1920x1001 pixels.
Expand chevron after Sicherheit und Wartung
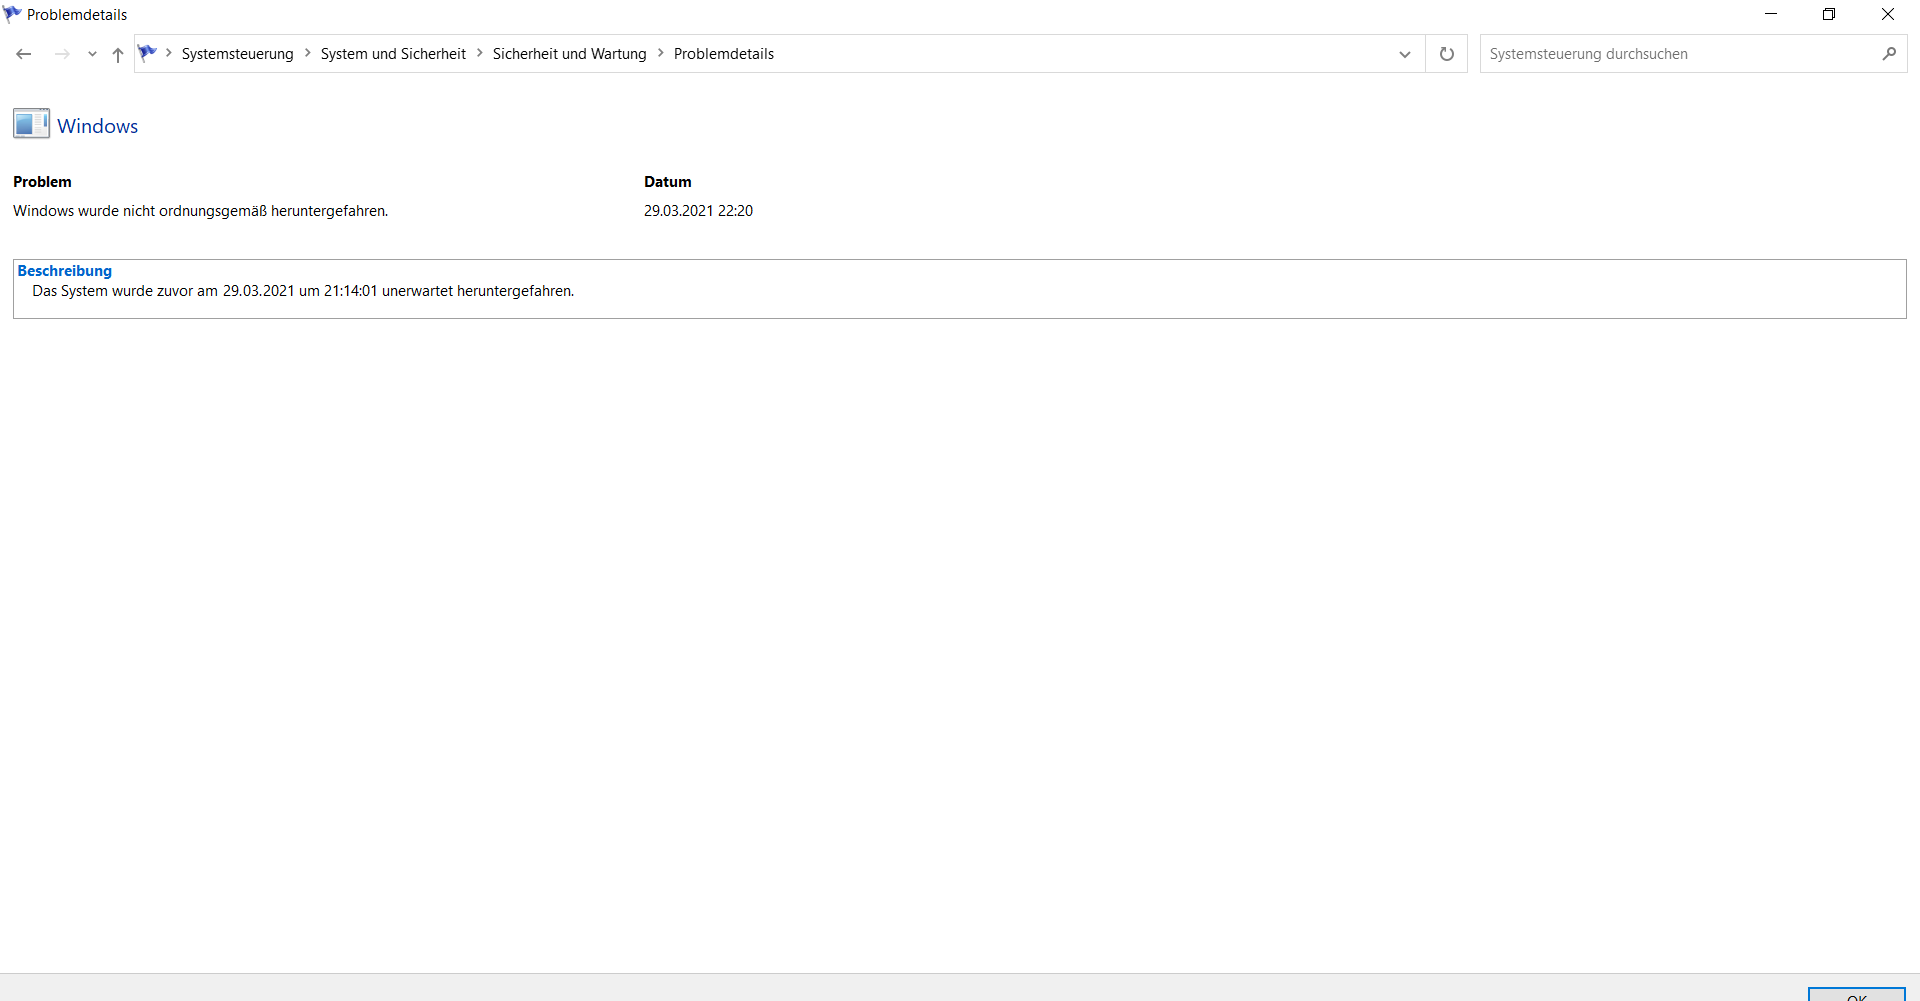point(661,53)
